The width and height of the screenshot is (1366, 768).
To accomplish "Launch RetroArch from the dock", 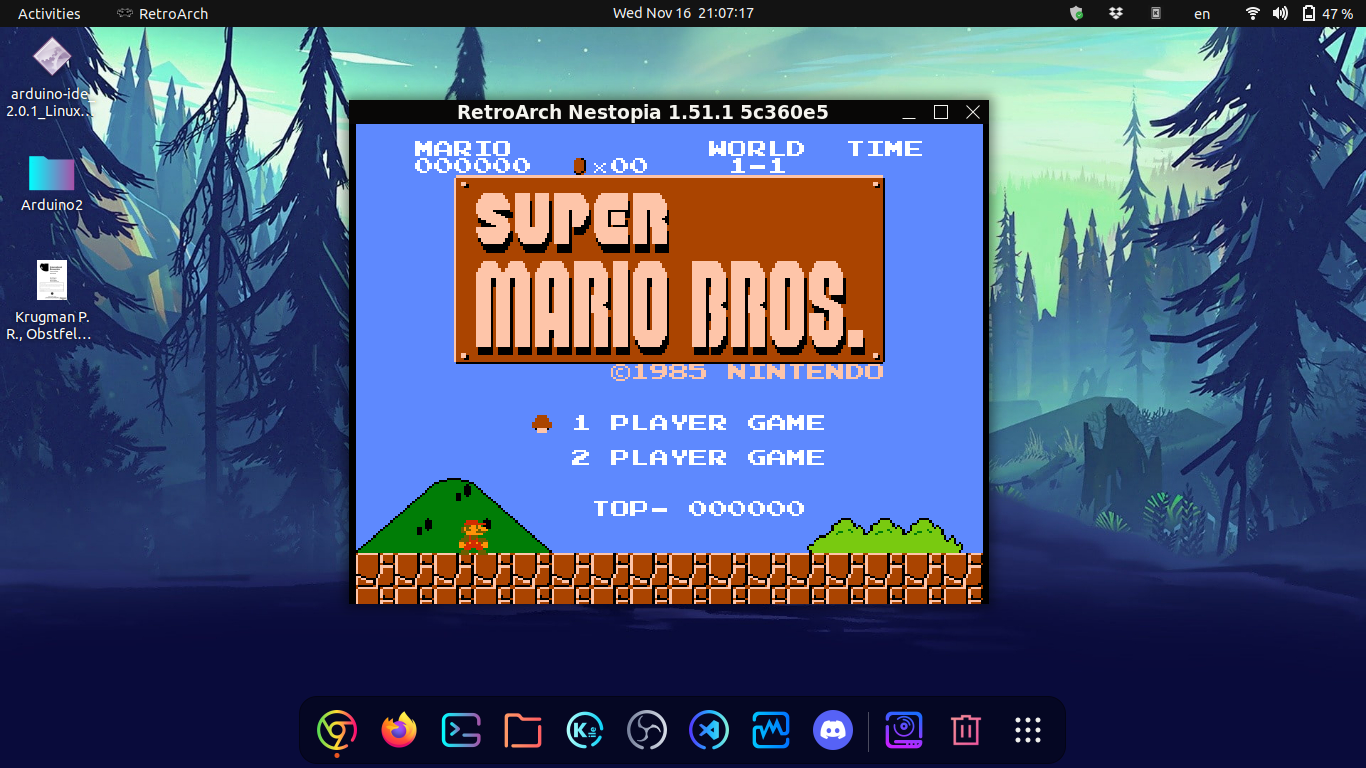I will tap(903, 730).
